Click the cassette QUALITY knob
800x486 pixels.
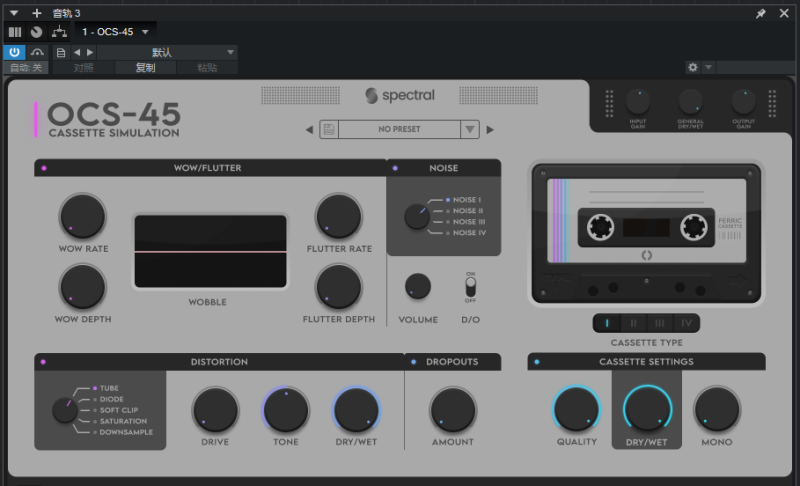pyautogui.click(x=577, y=410)
